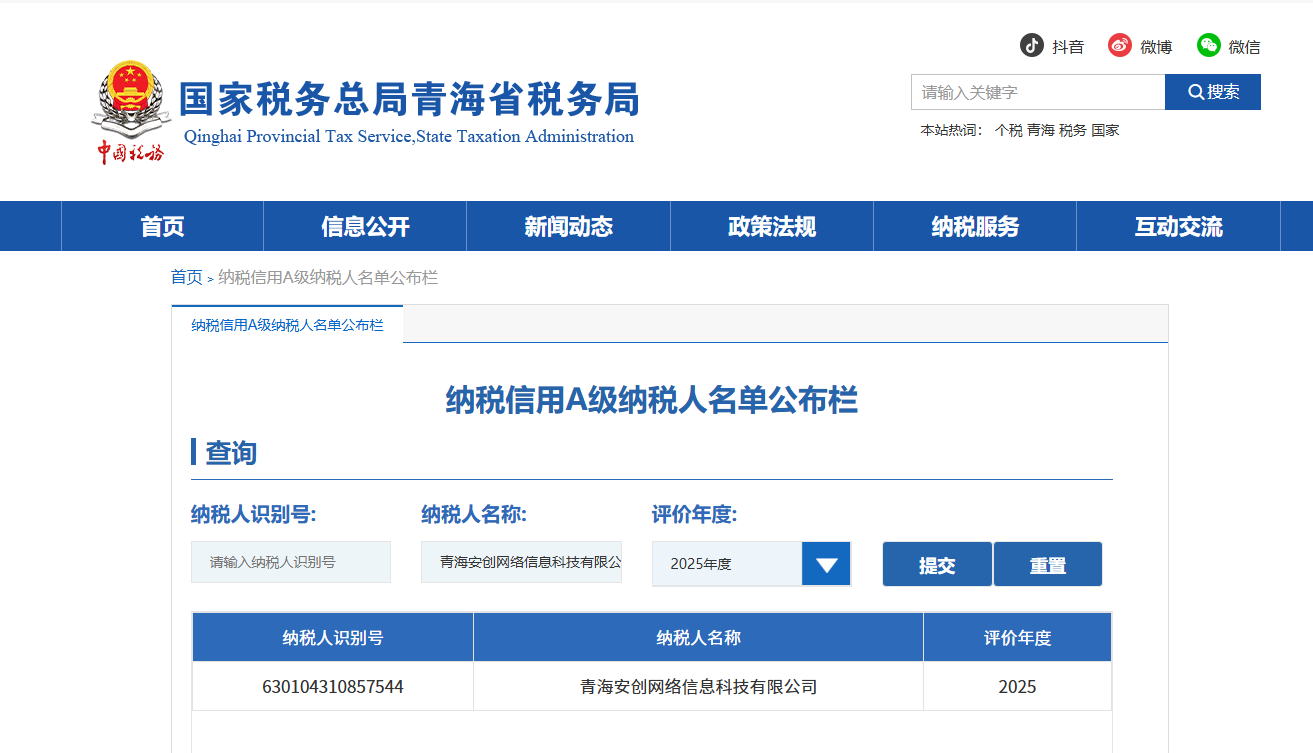
Task: Open the 互动交流 menu
Action: pyautogui.click(x=1178, y=226)
